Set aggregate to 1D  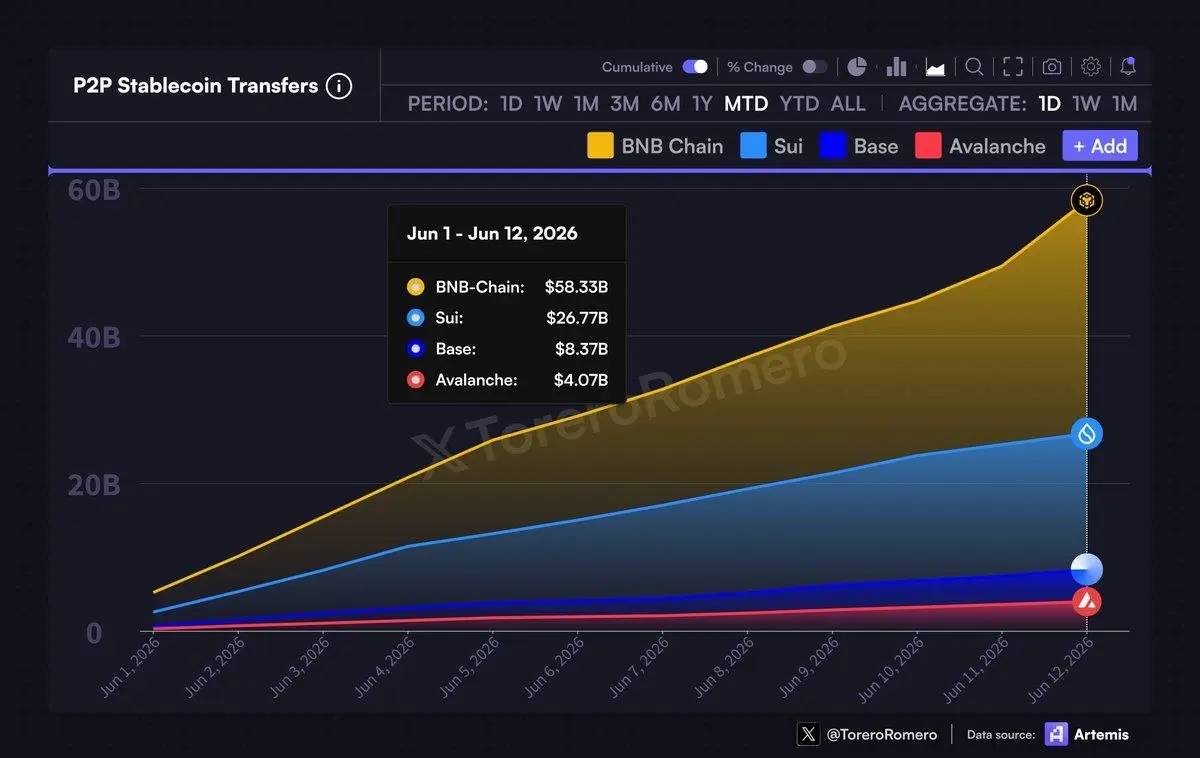[1049, 104]
